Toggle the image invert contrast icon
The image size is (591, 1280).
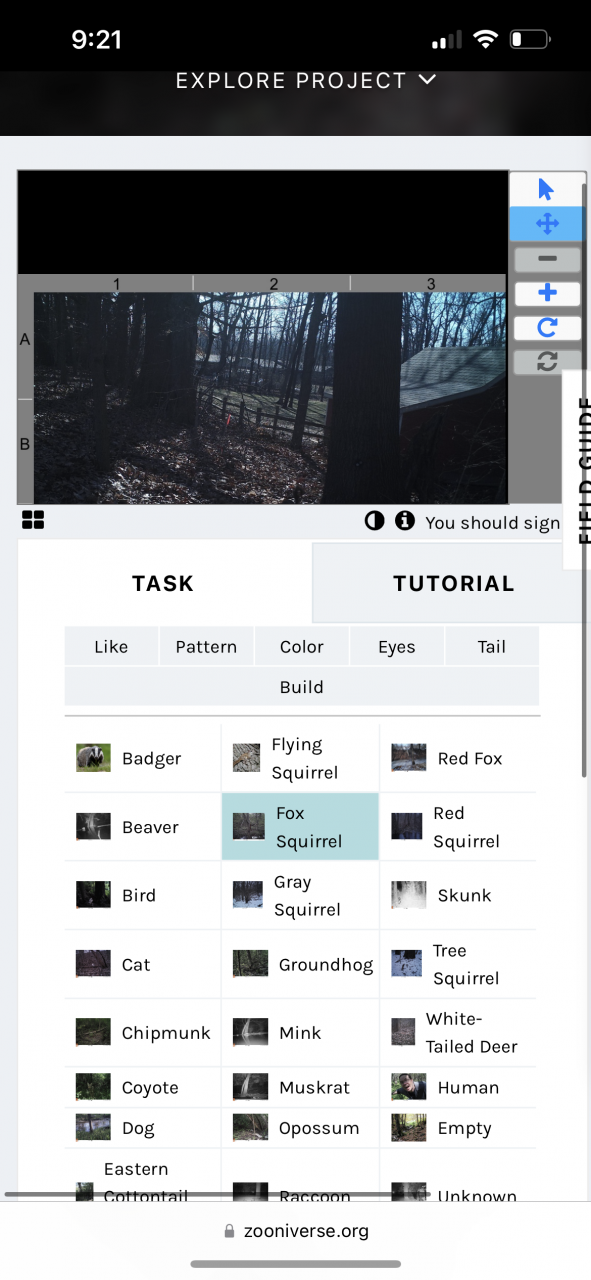[374, 521]
